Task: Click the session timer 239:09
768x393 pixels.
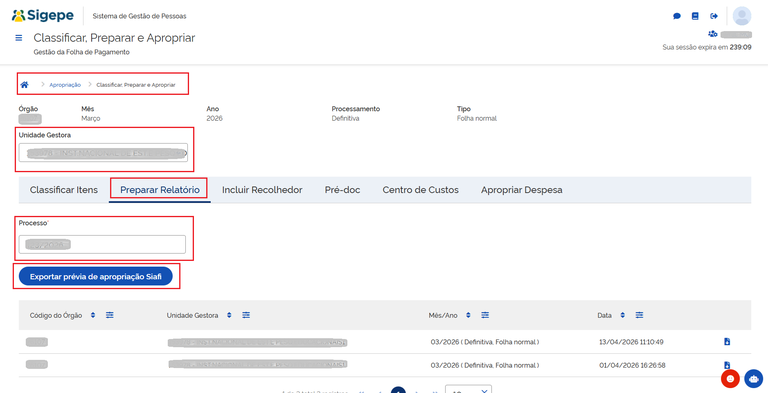Action: tap(741, 48)
